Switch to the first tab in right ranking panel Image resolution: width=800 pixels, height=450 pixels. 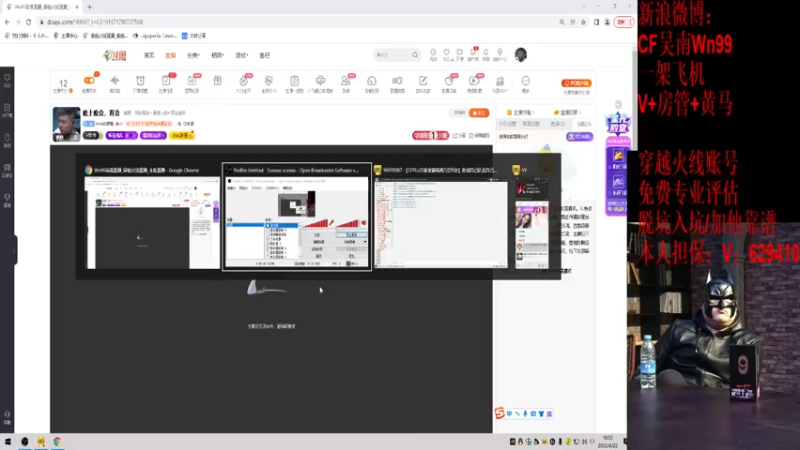[x=508, y=124]
